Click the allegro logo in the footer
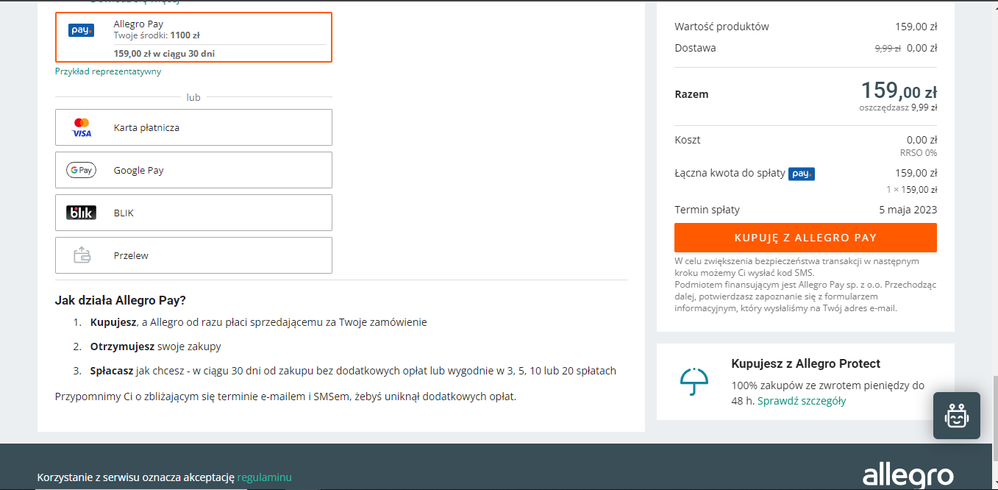Screen dimensions: 998x490 coord(908,475)
